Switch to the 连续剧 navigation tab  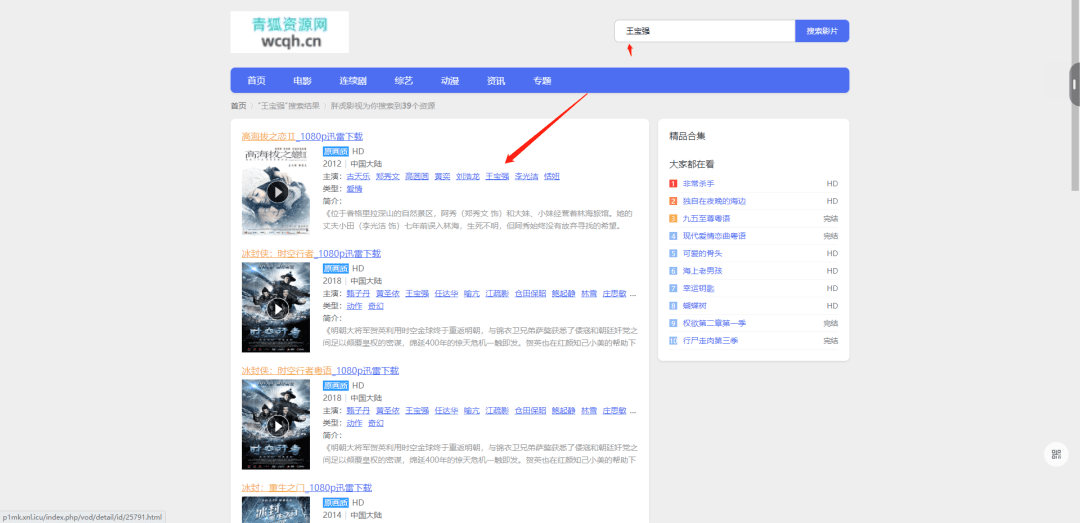coord(352,81)
